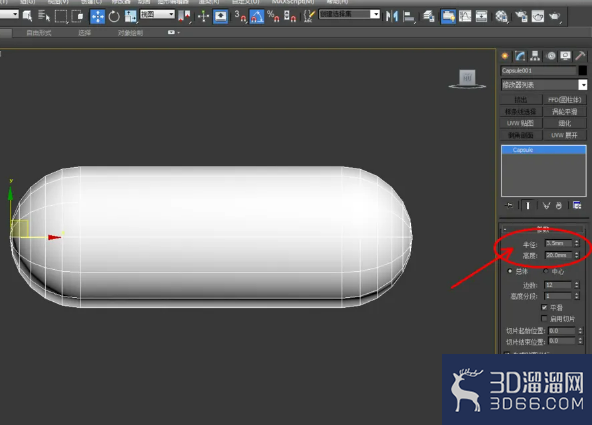Click the Mirror tool icon

[x=392, y=16]
